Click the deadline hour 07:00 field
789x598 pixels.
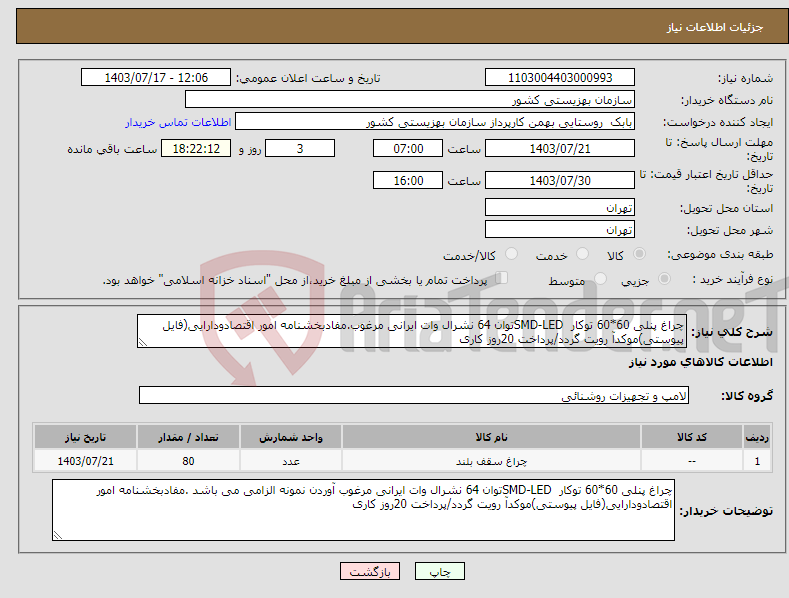[408, 148]
